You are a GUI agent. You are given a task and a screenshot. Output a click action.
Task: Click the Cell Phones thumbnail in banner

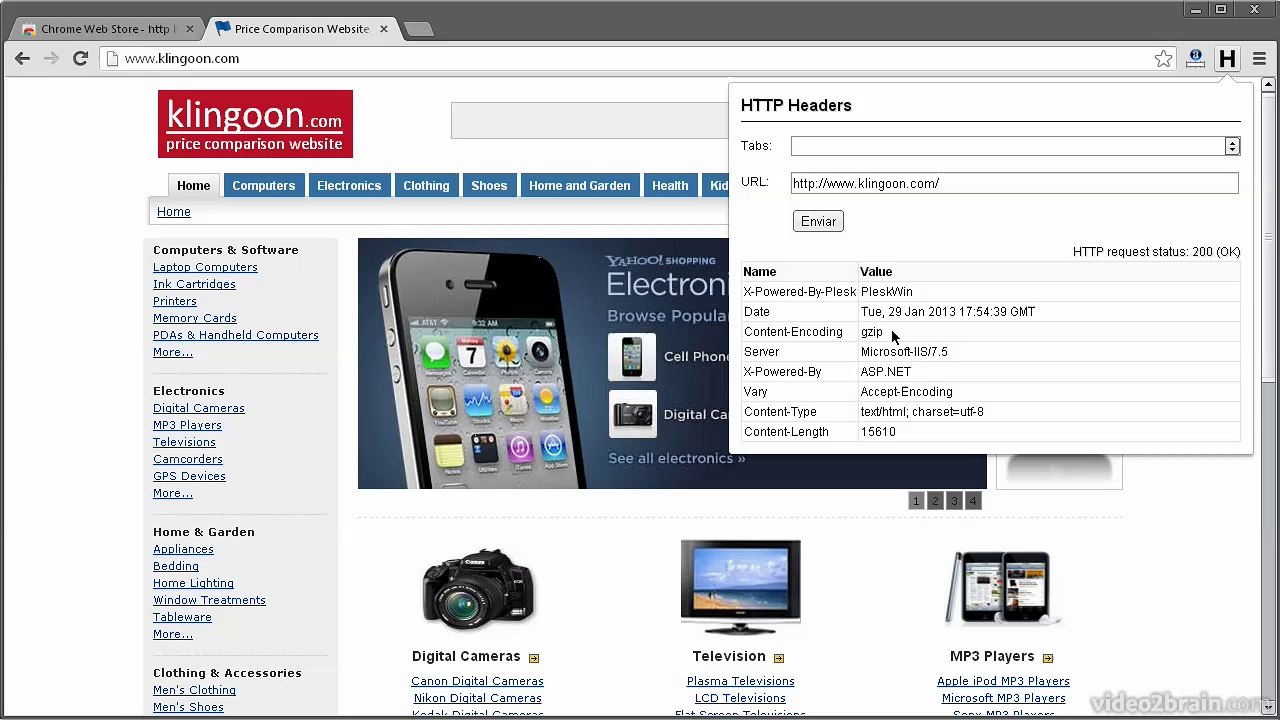(632, 357)
